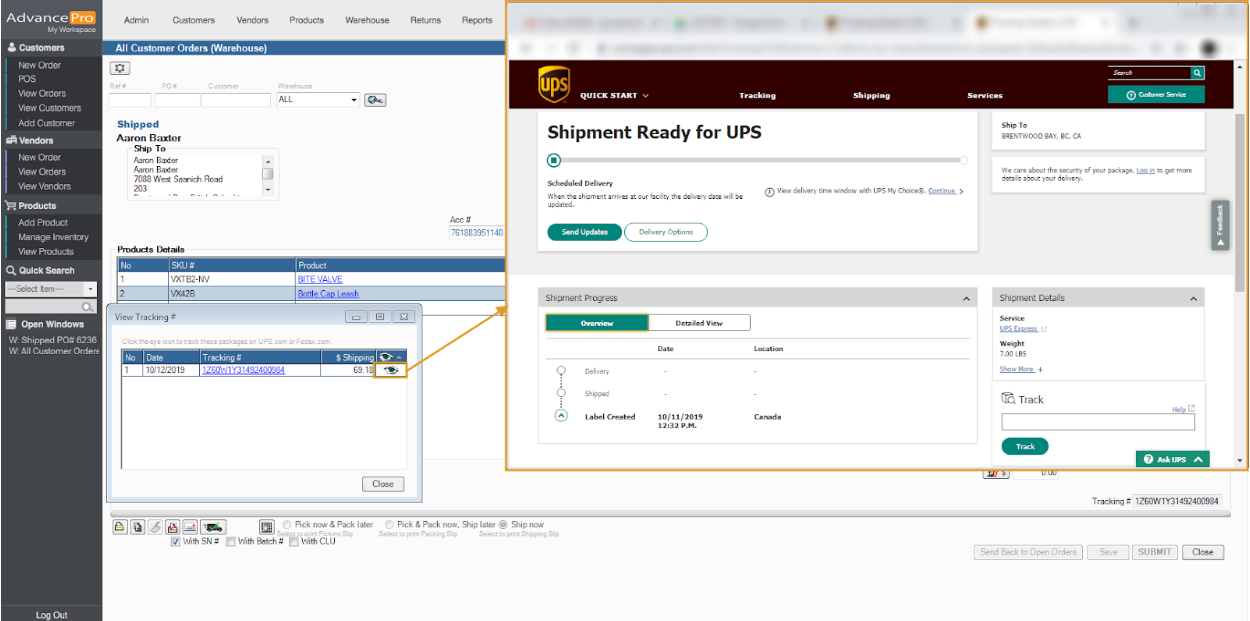Click the UPS shipment progress bar start marker
The width and height of the screenshot is (1250, 621).
pyautogui.click(x=553, y=160)
